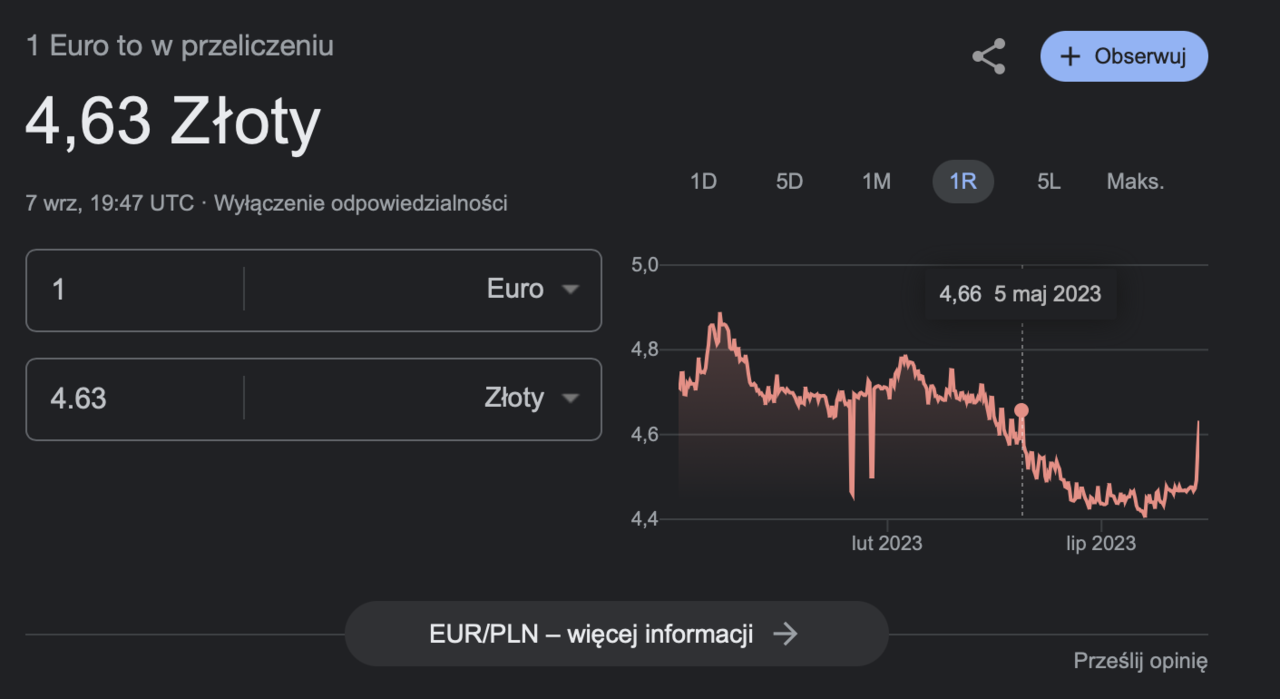Switch chart to 1M range
The image size is (1280, 699).
tap(877, 182)
